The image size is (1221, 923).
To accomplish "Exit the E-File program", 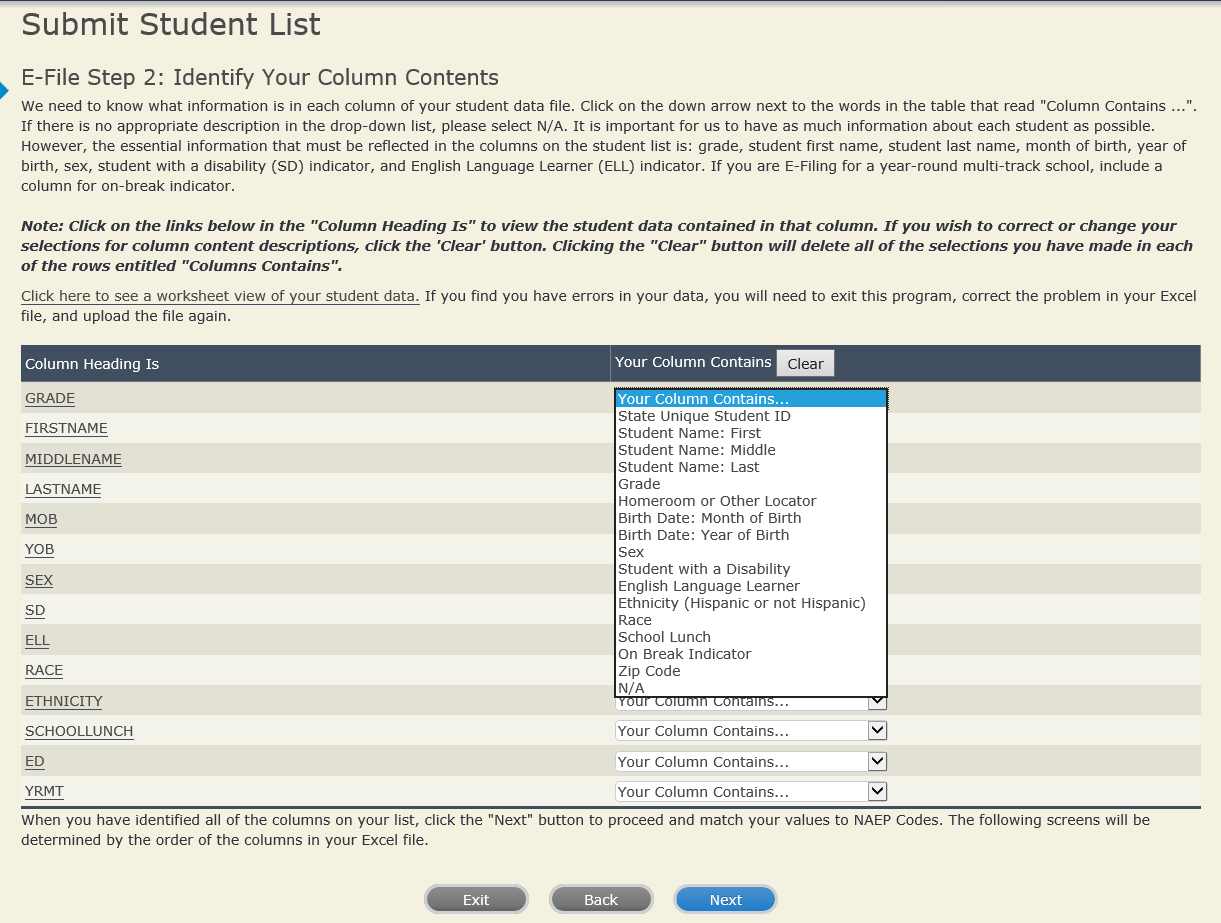I will click(x=476, y=900).
